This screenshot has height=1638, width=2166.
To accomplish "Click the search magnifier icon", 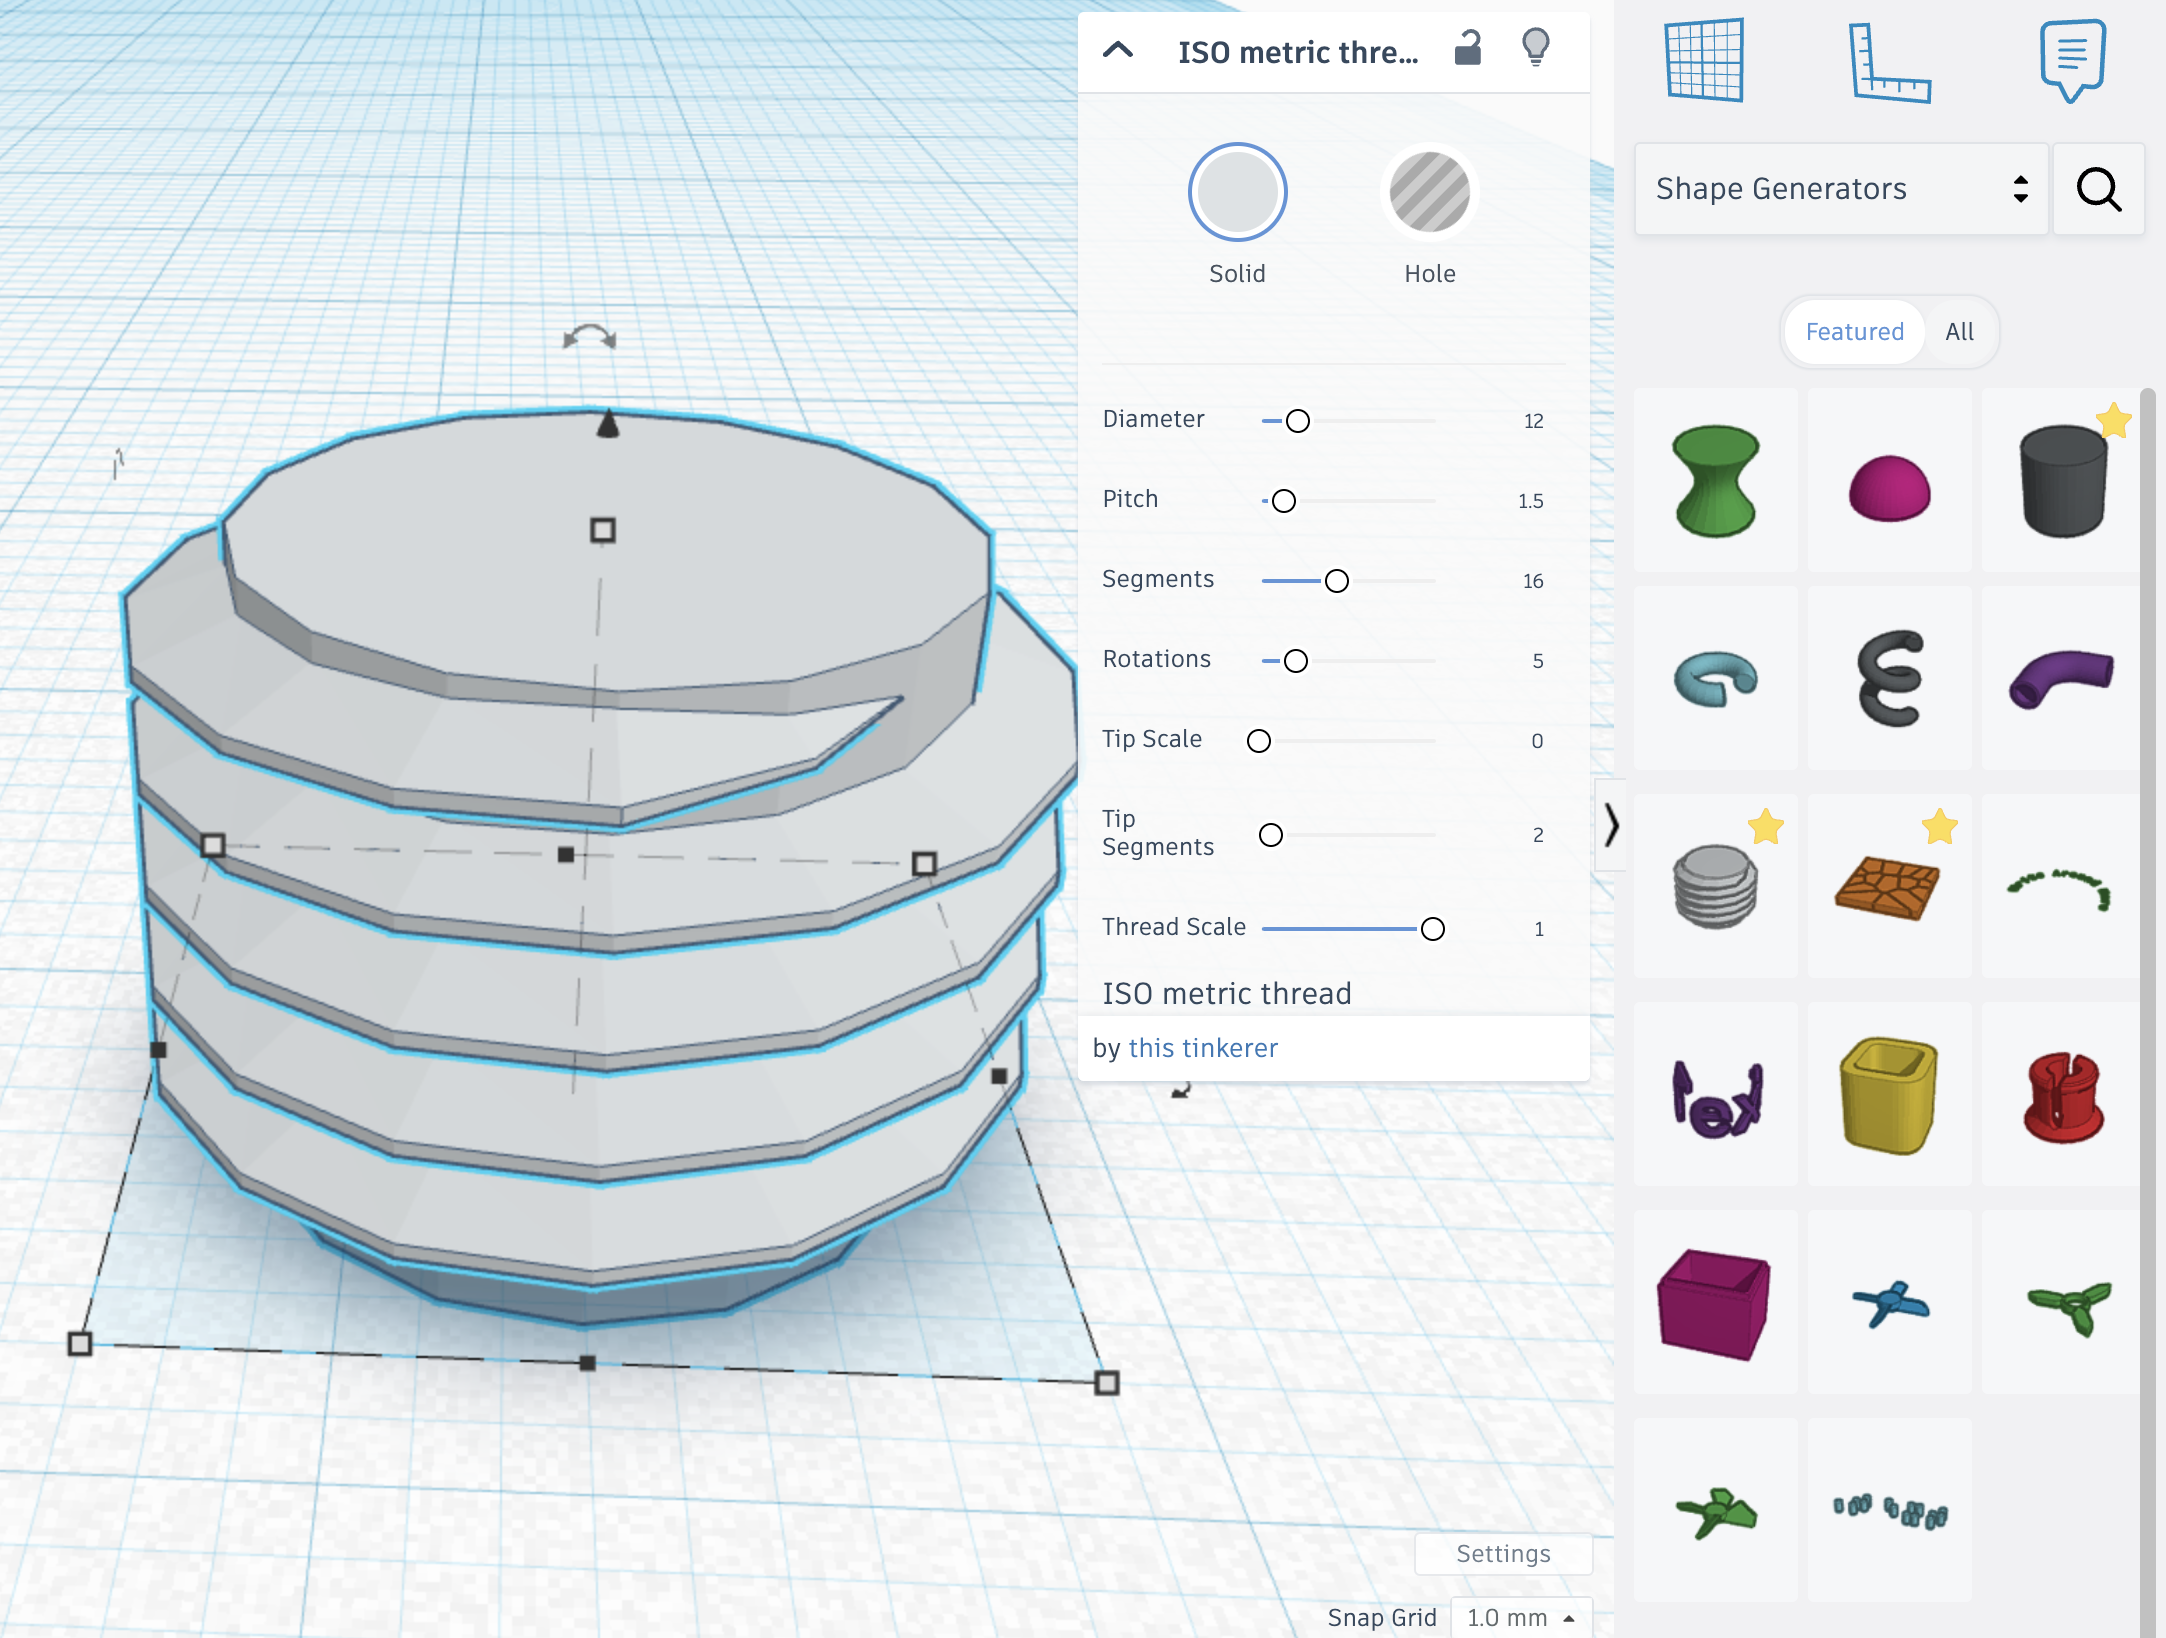I will pos(2098,189).
